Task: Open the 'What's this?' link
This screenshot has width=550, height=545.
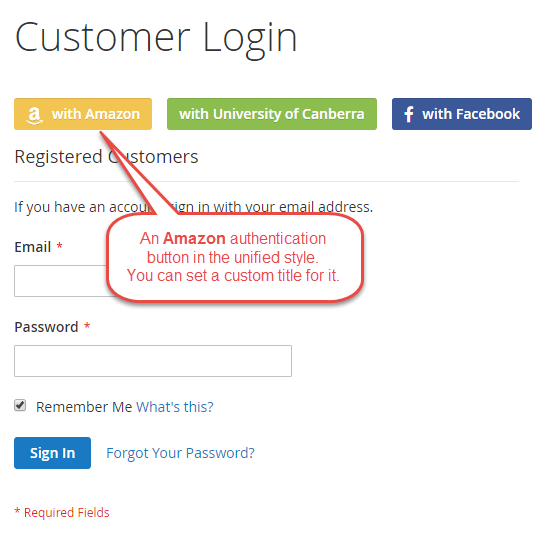Action: coord(175,407)
